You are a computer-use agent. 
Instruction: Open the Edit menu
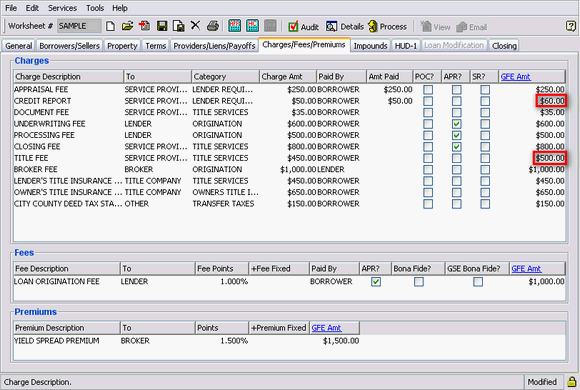[x=32, y=8]
